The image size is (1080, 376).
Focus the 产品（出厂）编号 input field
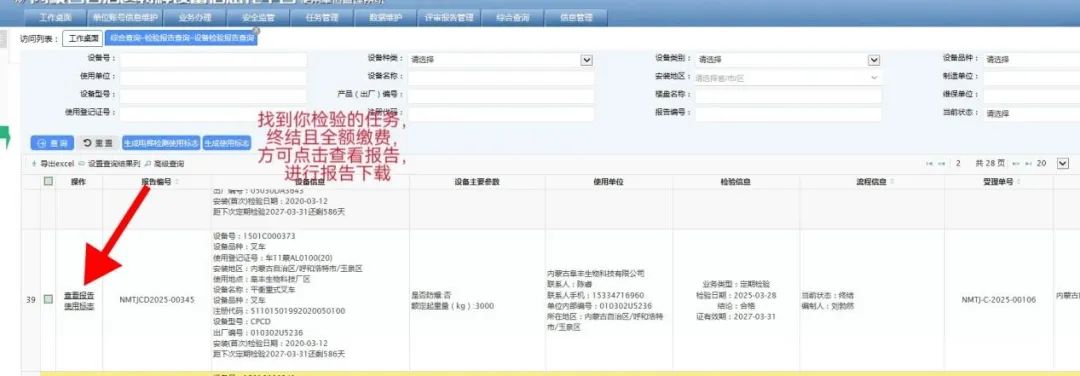501,96
